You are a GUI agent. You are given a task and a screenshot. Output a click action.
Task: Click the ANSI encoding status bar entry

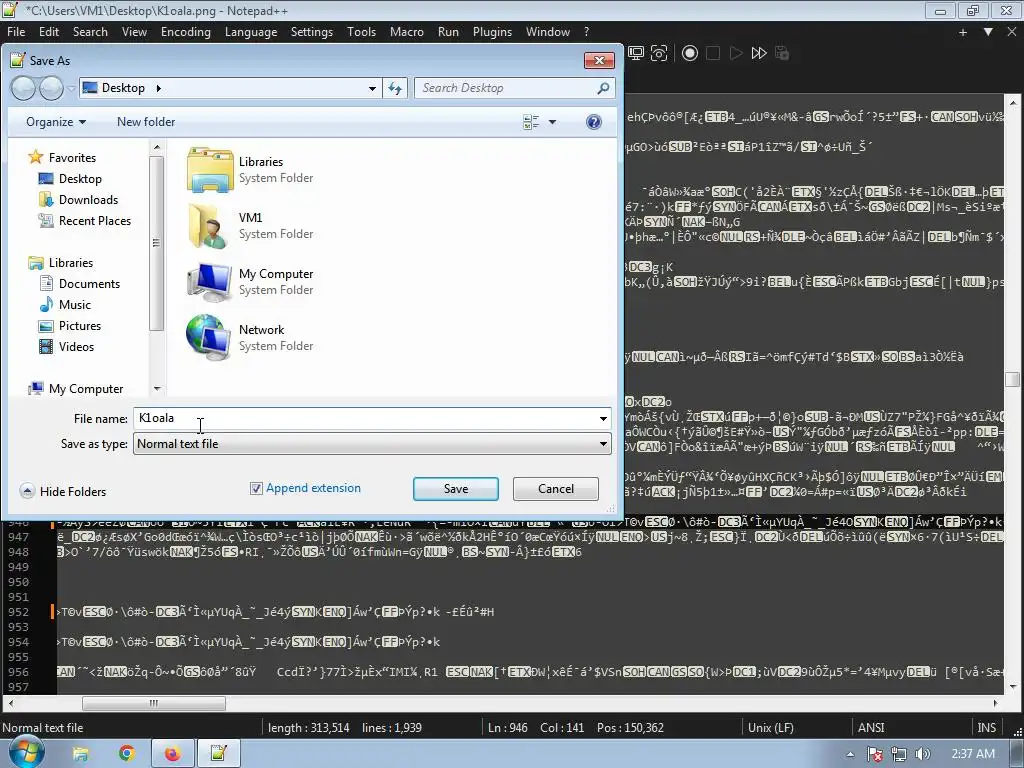click(x=871, y=728)
